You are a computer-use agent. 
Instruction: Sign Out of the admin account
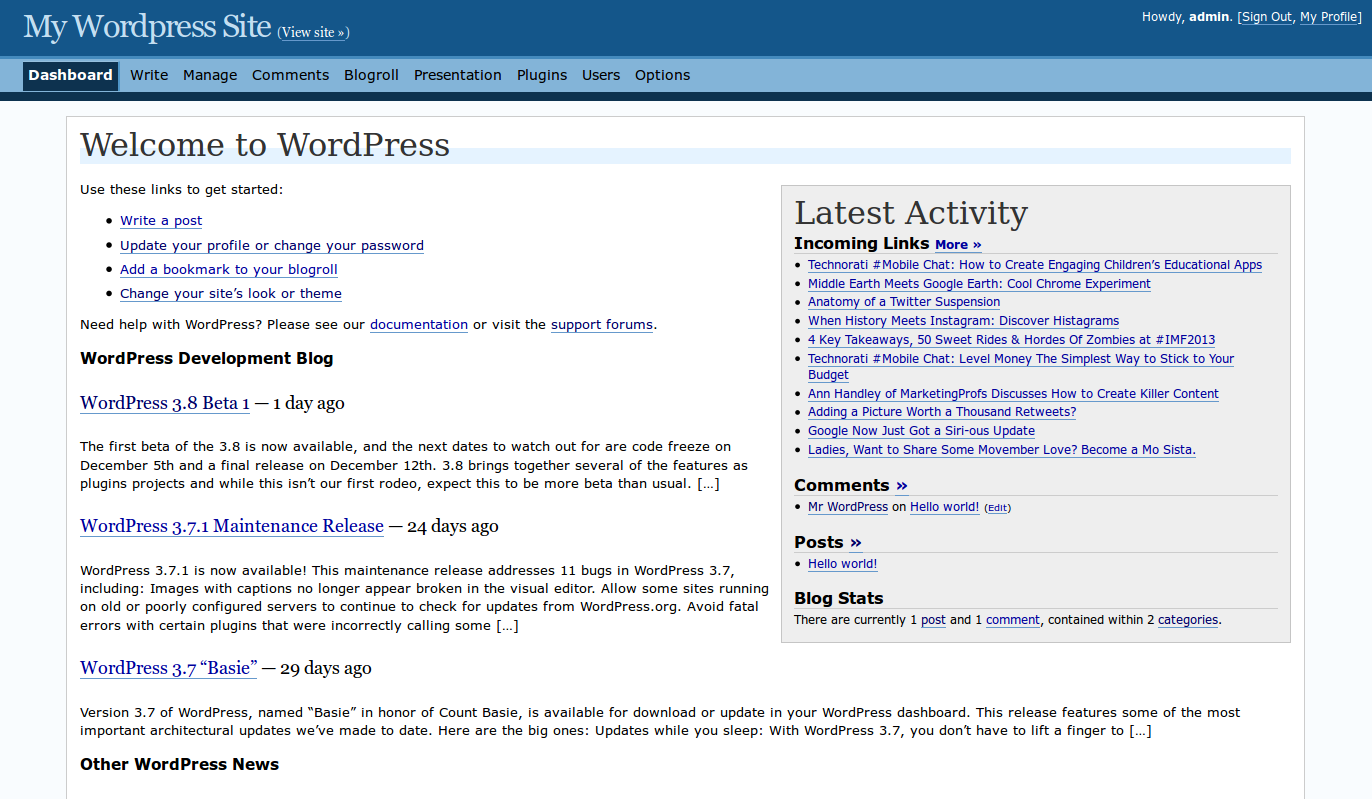tap(1266, 17)
